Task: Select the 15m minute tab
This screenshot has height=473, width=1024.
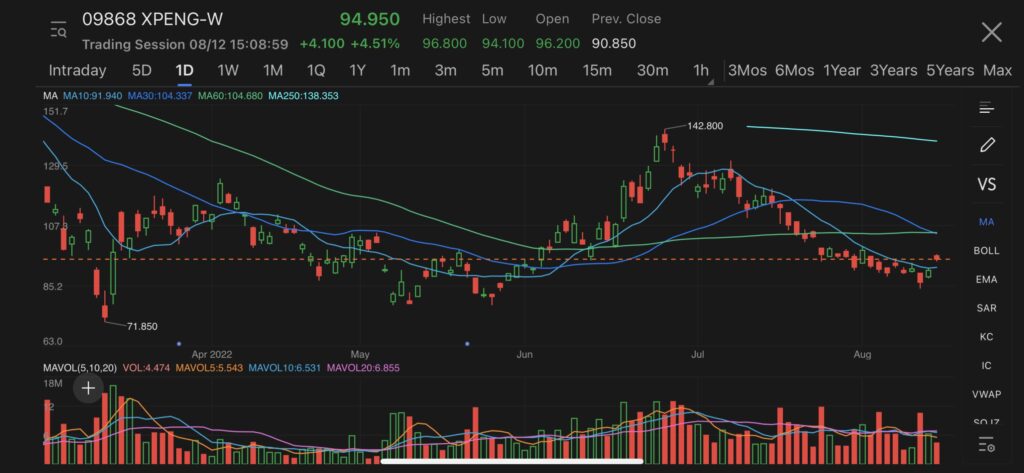Action: tap(597, 71)
